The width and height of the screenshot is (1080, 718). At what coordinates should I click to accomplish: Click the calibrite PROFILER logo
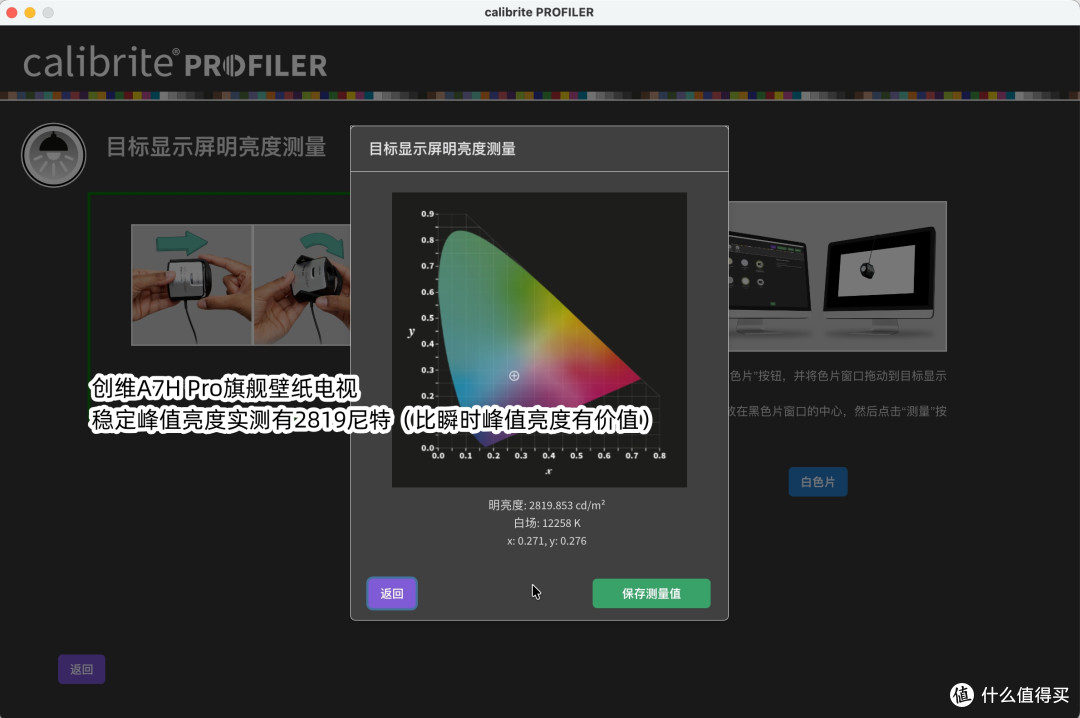[175, 63]
